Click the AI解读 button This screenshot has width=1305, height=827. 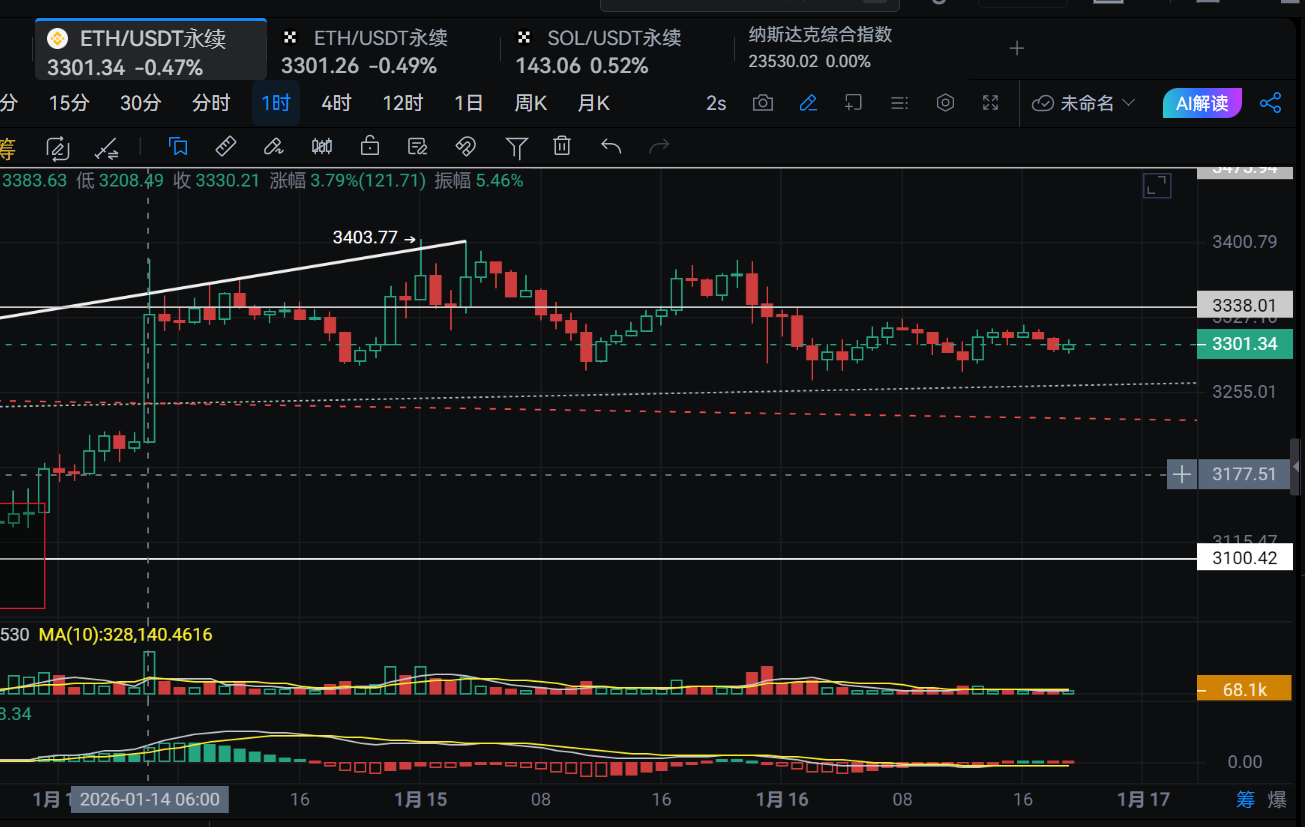1202,103
